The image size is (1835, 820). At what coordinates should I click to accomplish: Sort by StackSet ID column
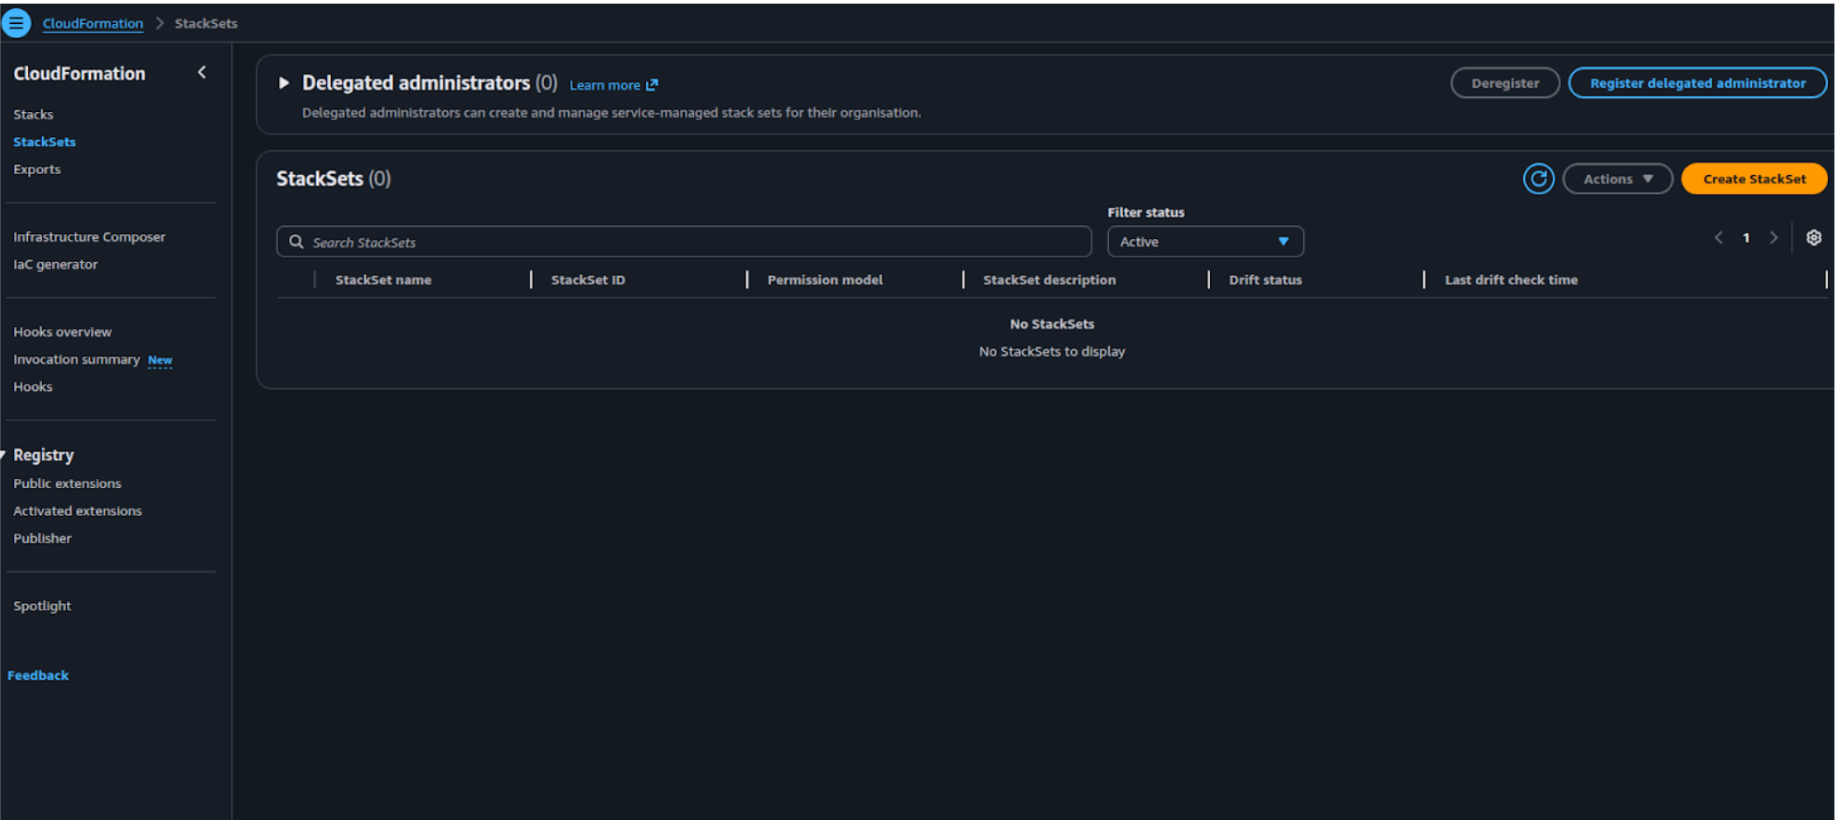[x=588, y=280]
